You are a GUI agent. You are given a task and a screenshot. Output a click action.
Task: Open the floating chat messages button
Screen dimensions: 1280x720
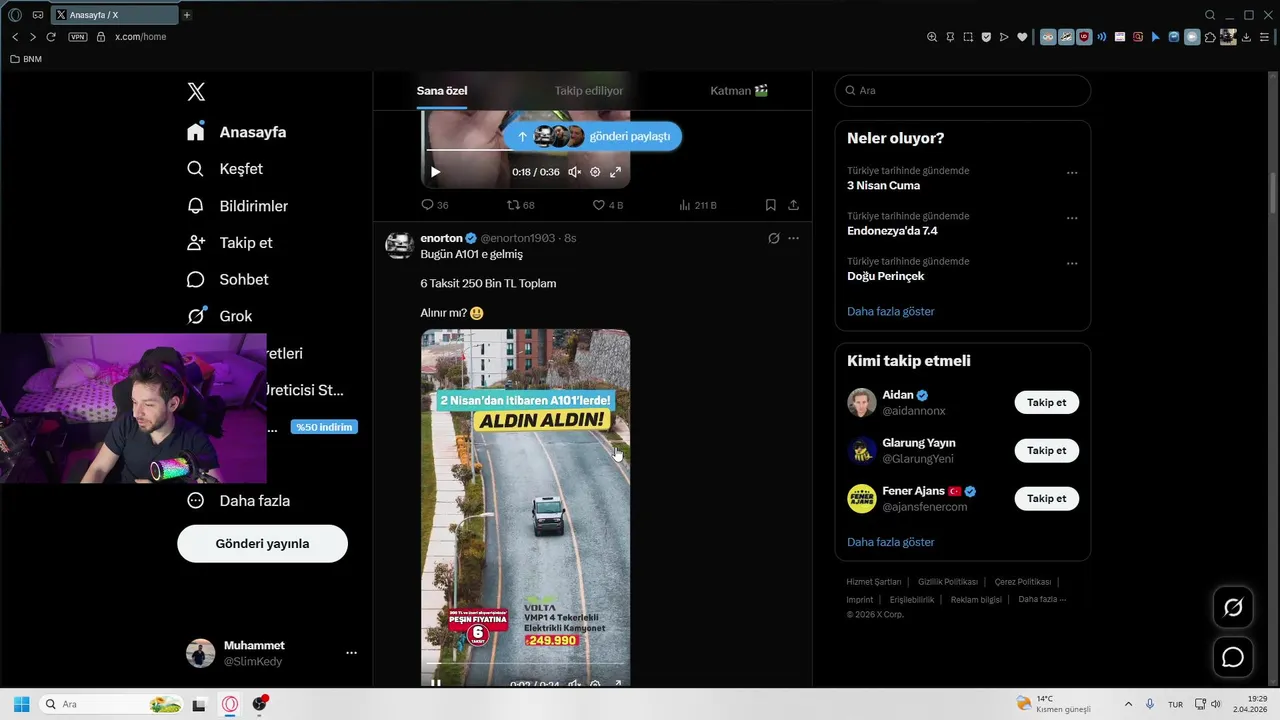(1233, 657)
